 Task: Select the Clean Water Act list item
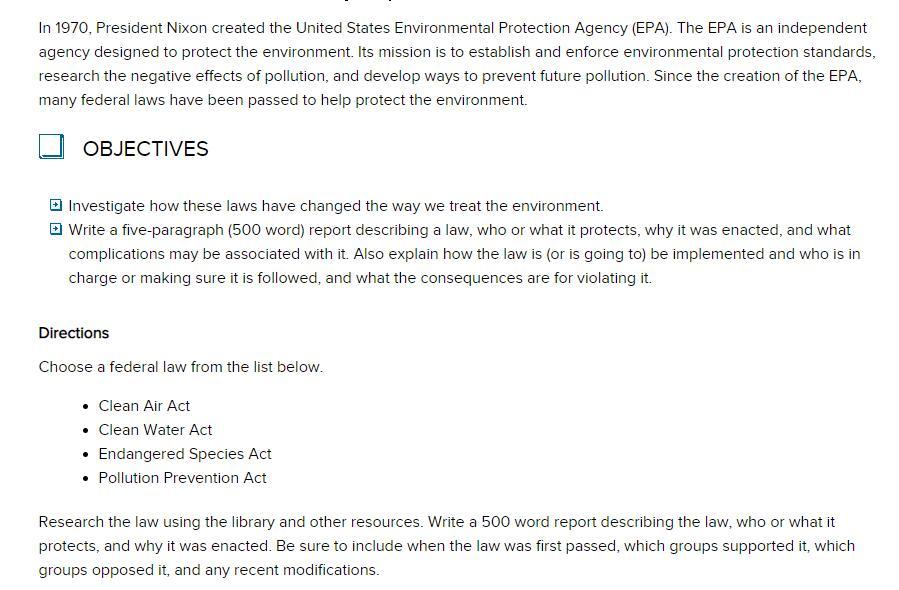tap(155, 430)
